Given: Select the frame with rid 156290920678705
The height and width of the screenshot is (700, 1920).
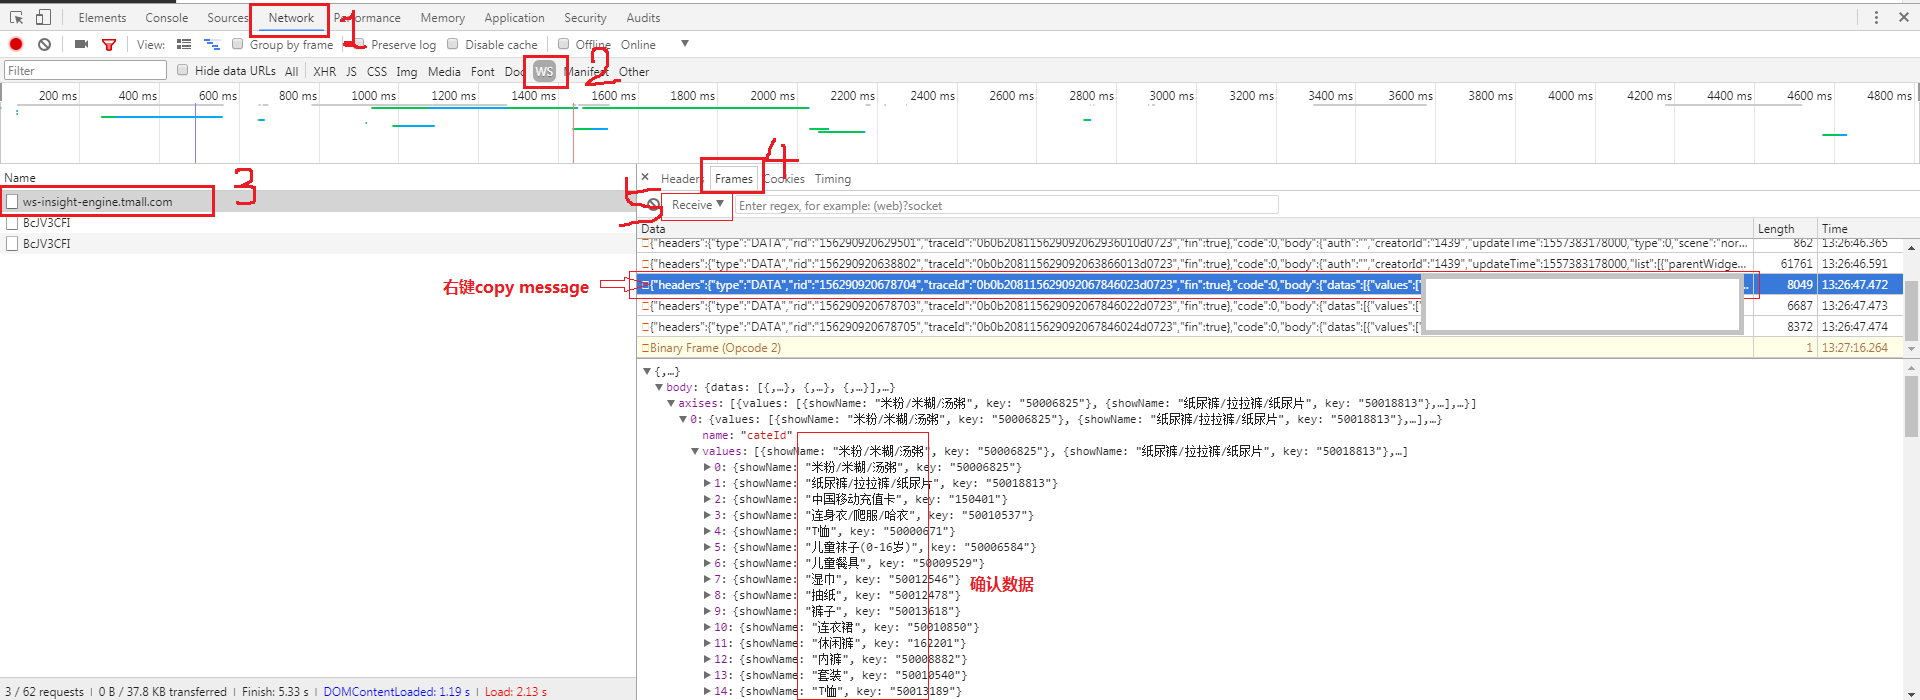Looking at the screenshot, I should pyautogui.click(x=1270, y=327).
